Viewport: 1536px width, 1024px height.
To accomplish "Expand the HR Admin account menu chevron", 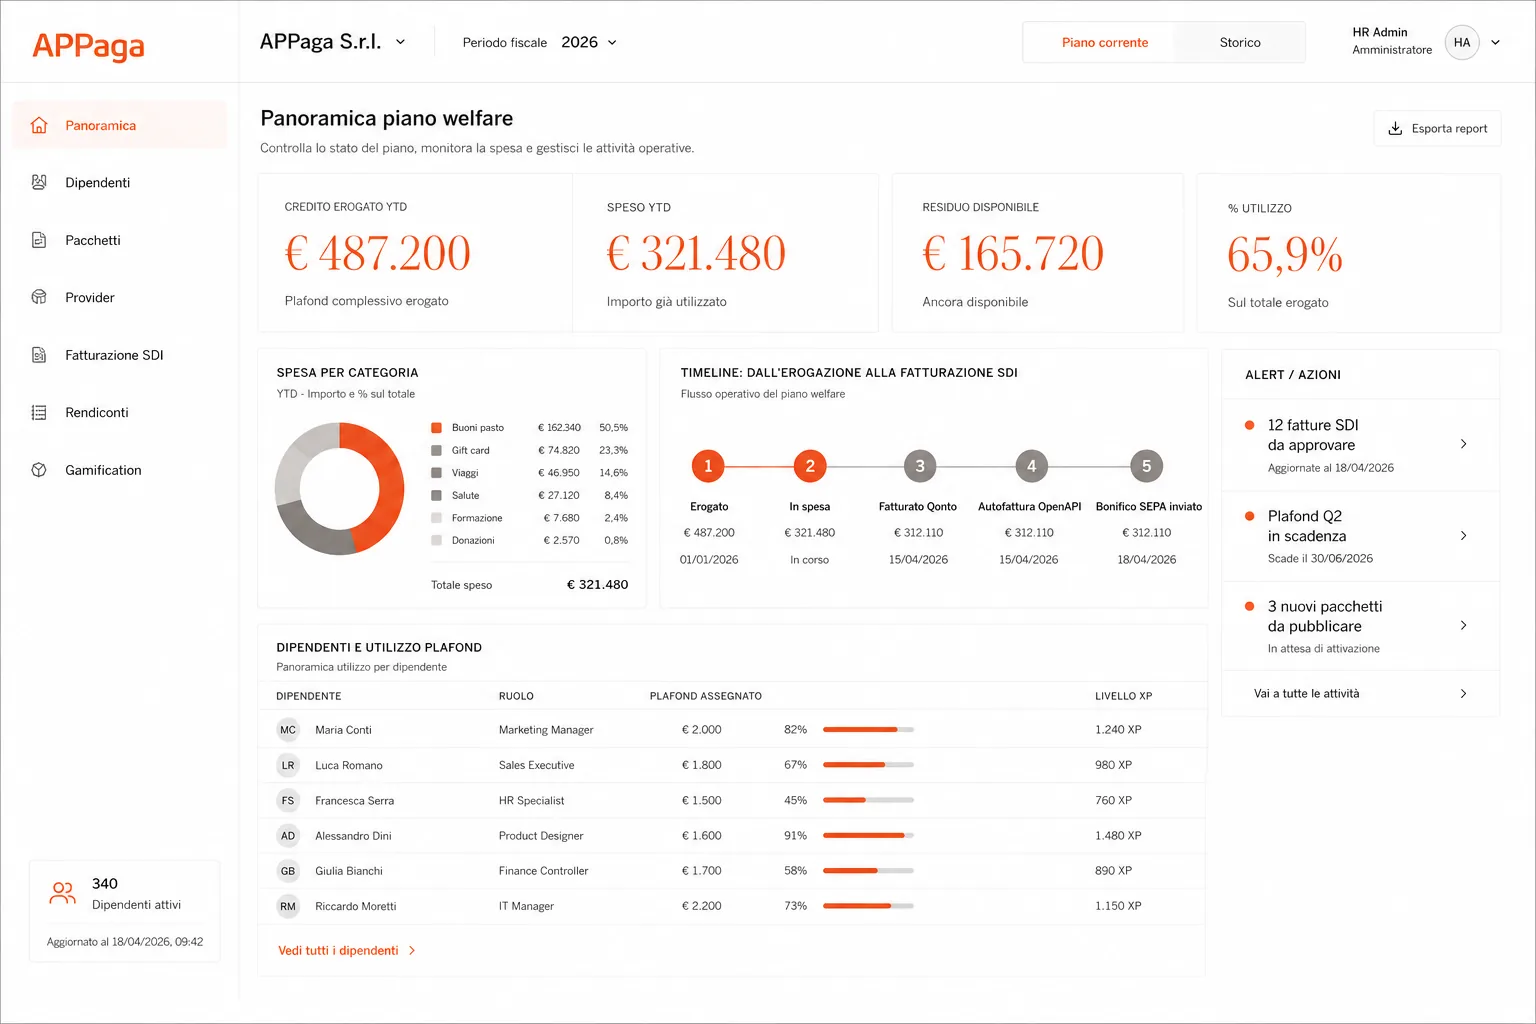I will click(1496, 42).
